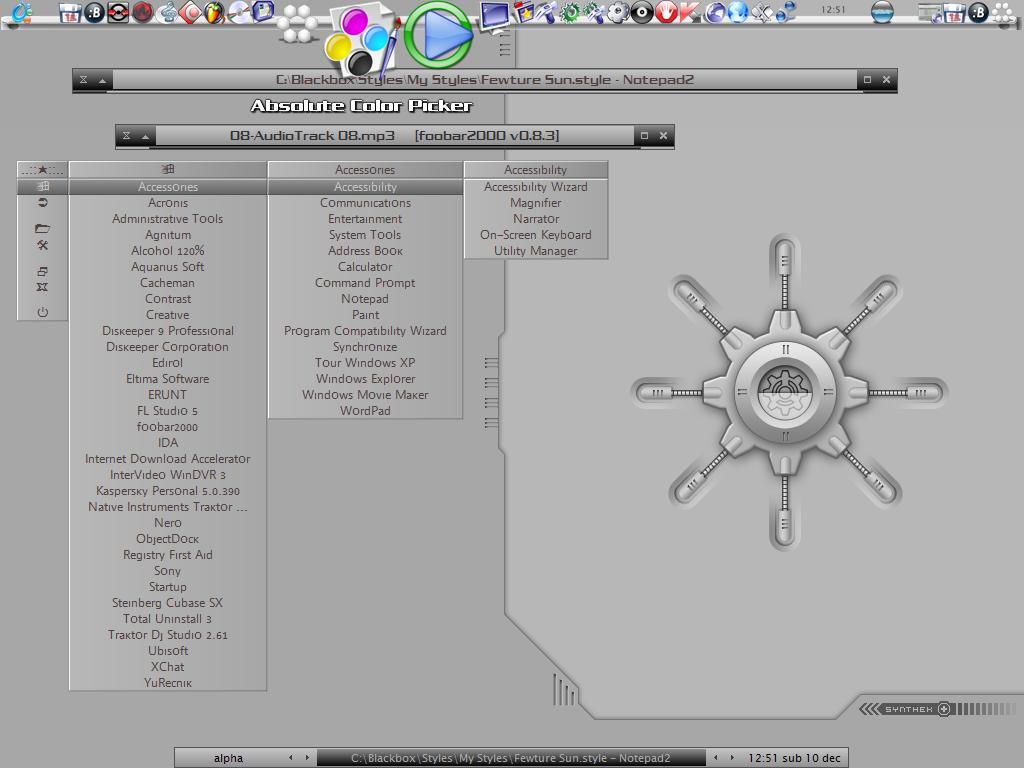Click the foobar2000 window title bar
1024x768 pixels.
tap(394, 136)
